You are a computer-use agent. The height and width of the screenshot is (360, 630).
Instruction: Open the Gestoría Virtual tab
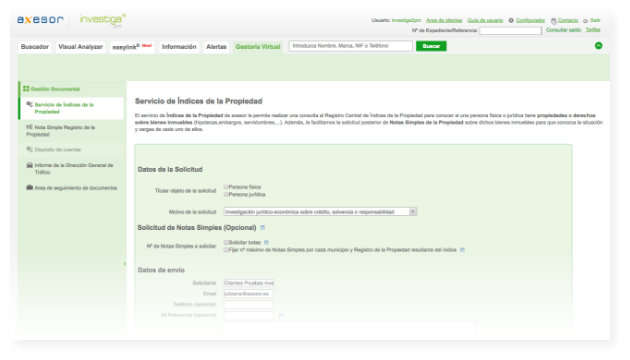point(258,47)
